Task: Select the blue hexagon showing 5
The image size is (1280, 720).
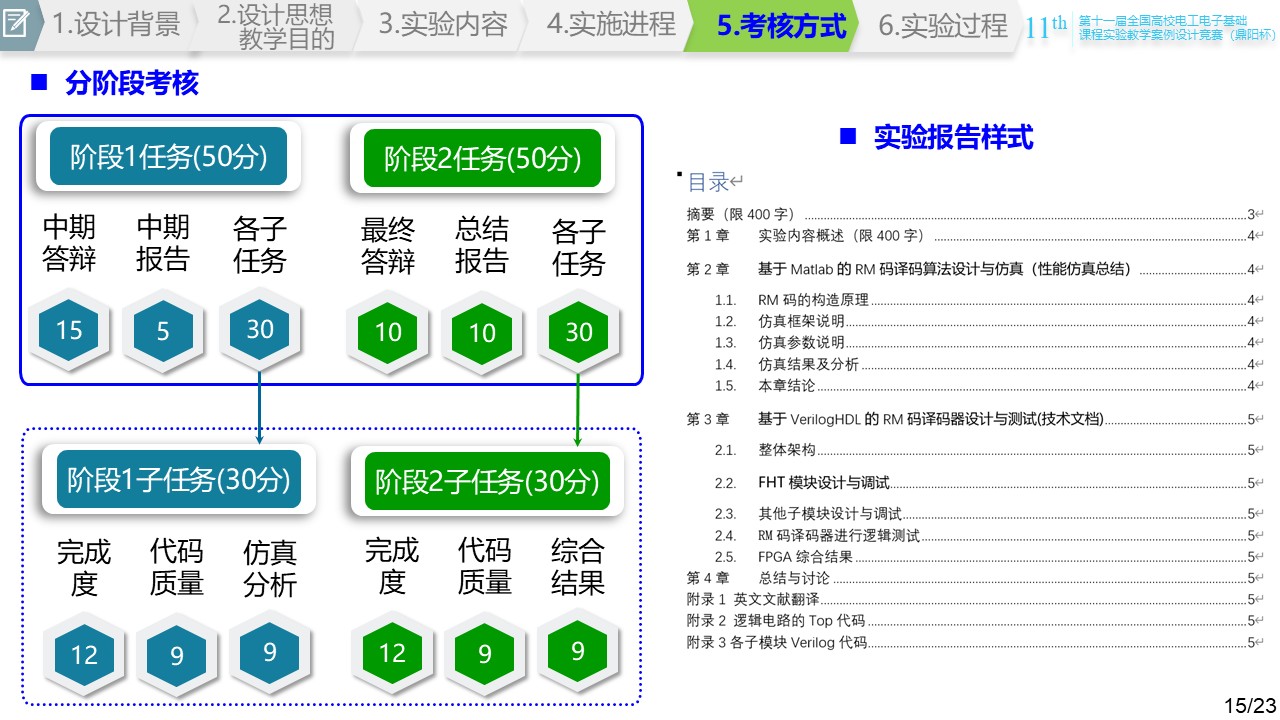Action: pos(163,331)
